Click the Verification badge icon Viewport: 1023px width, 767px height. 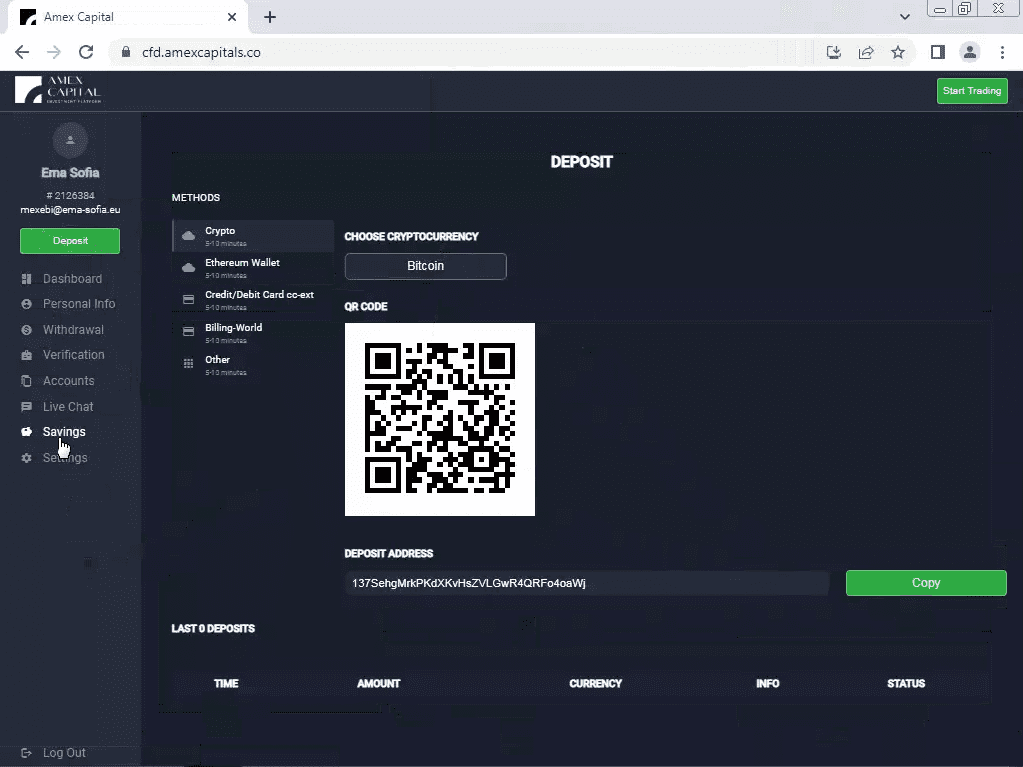click(27, 355)
